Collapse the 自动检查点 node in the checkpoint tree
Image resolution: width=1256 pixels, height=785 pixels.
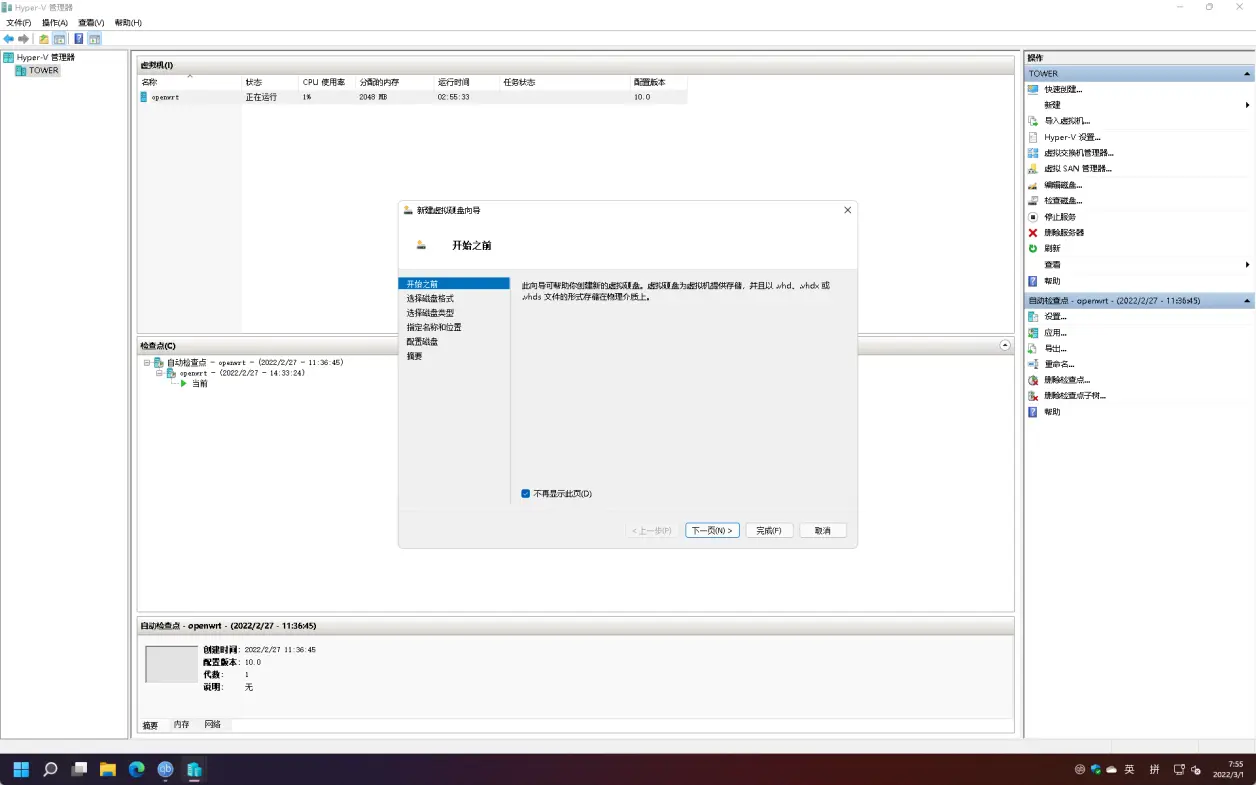147,362
